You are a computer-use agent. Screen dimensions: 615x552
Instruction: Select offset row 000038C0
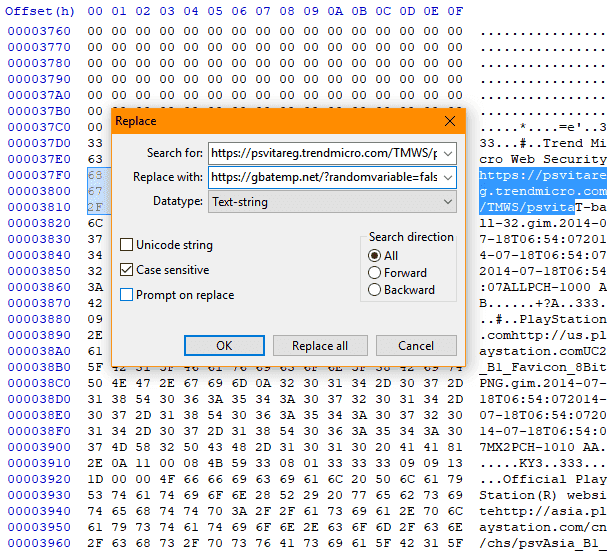point(39,383)
